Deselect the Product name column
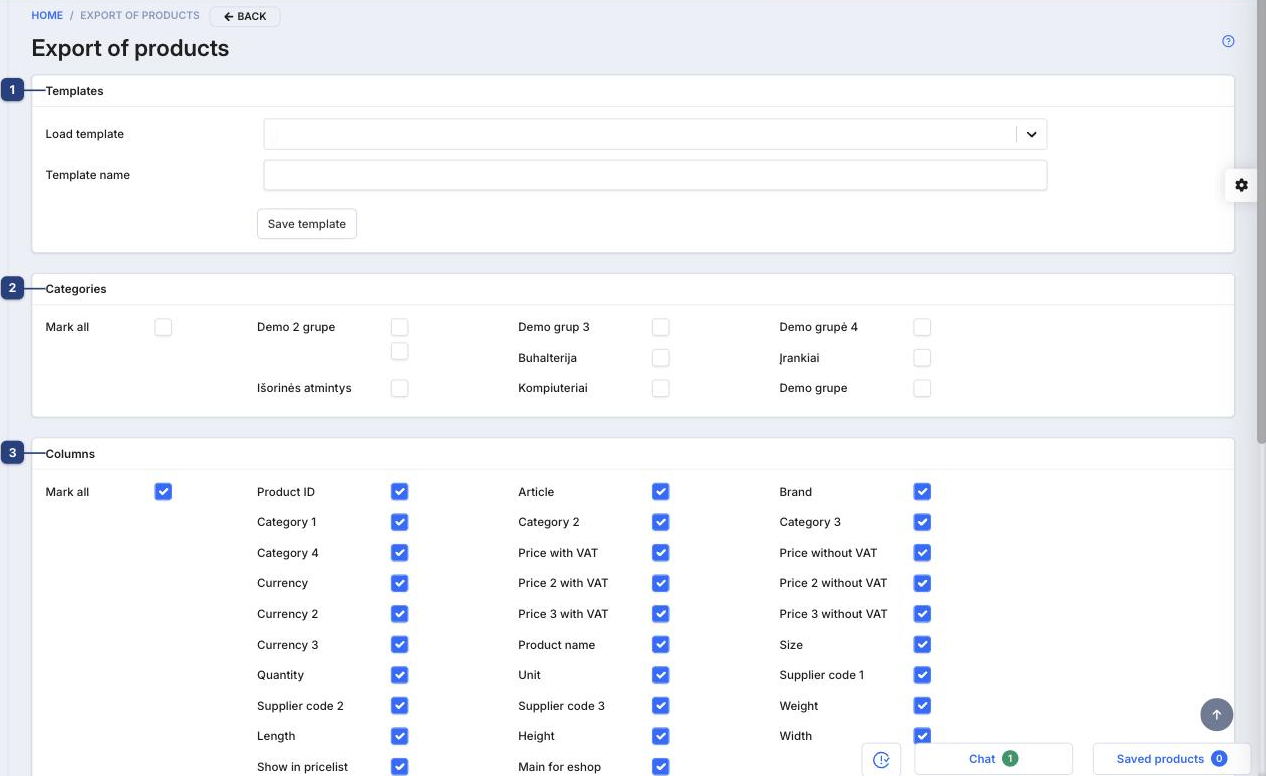Screen dimensions: 1266x776 660,645
